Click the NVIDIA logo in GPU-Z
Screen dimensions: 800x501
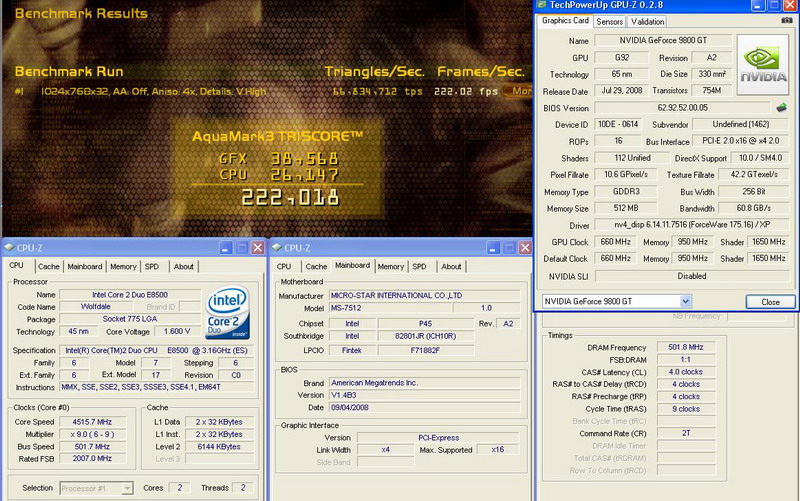pos(763,65)
